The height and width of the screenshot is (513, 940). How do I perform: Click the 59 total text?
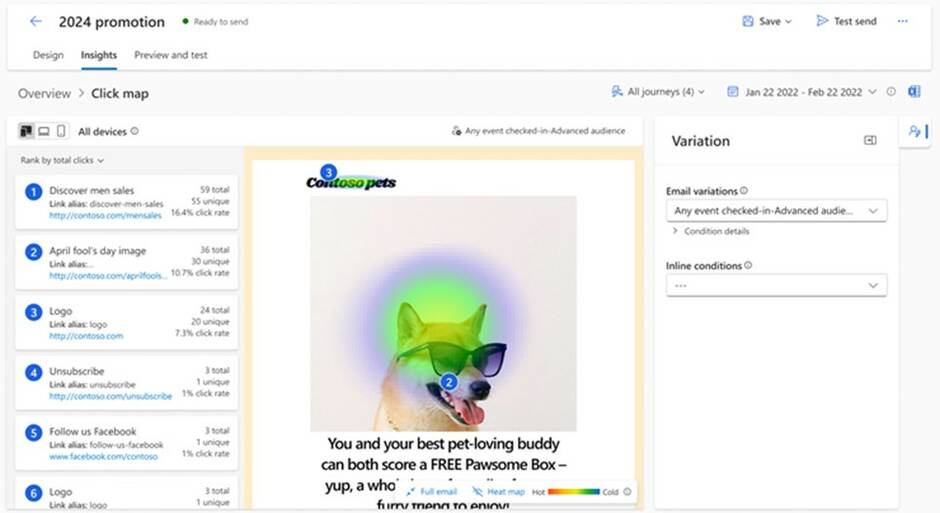214,189
